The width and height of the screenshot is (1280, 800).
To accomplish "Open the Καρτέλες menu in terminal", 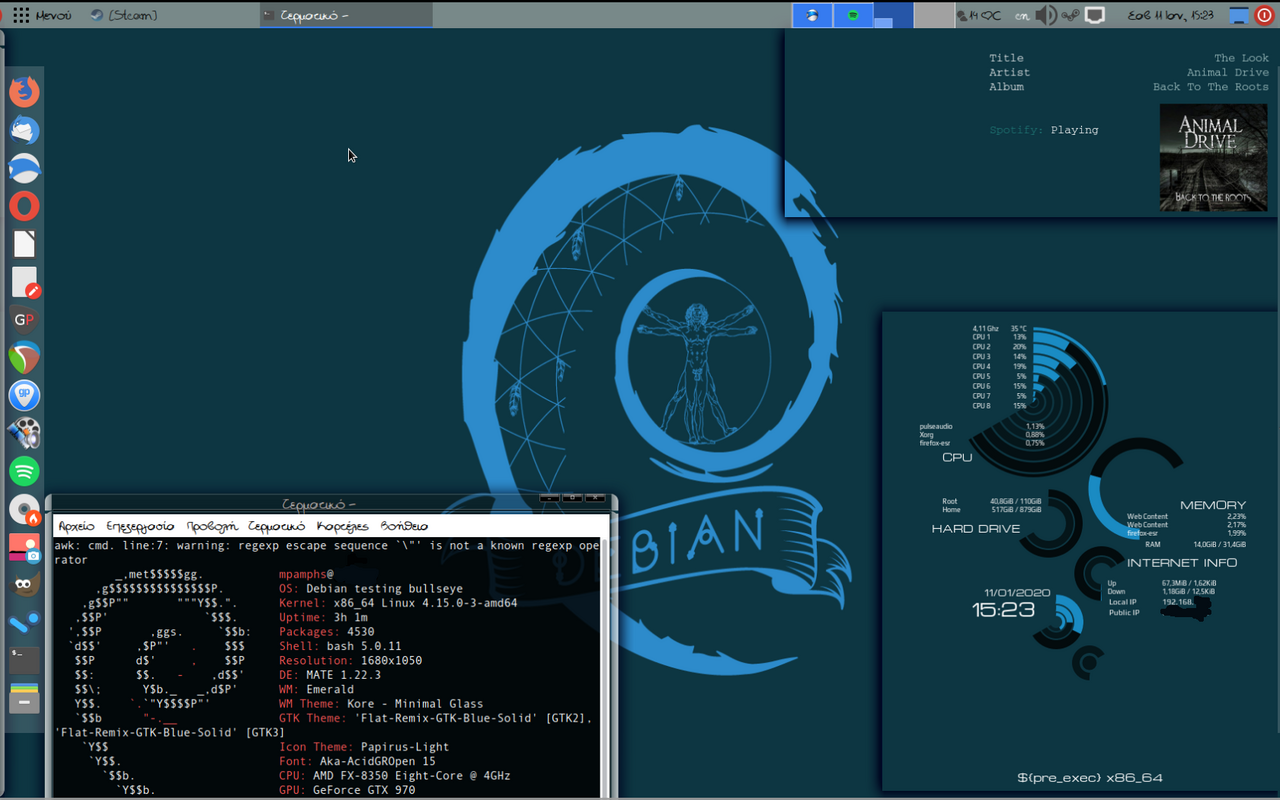I will click(x=342, y=526).
